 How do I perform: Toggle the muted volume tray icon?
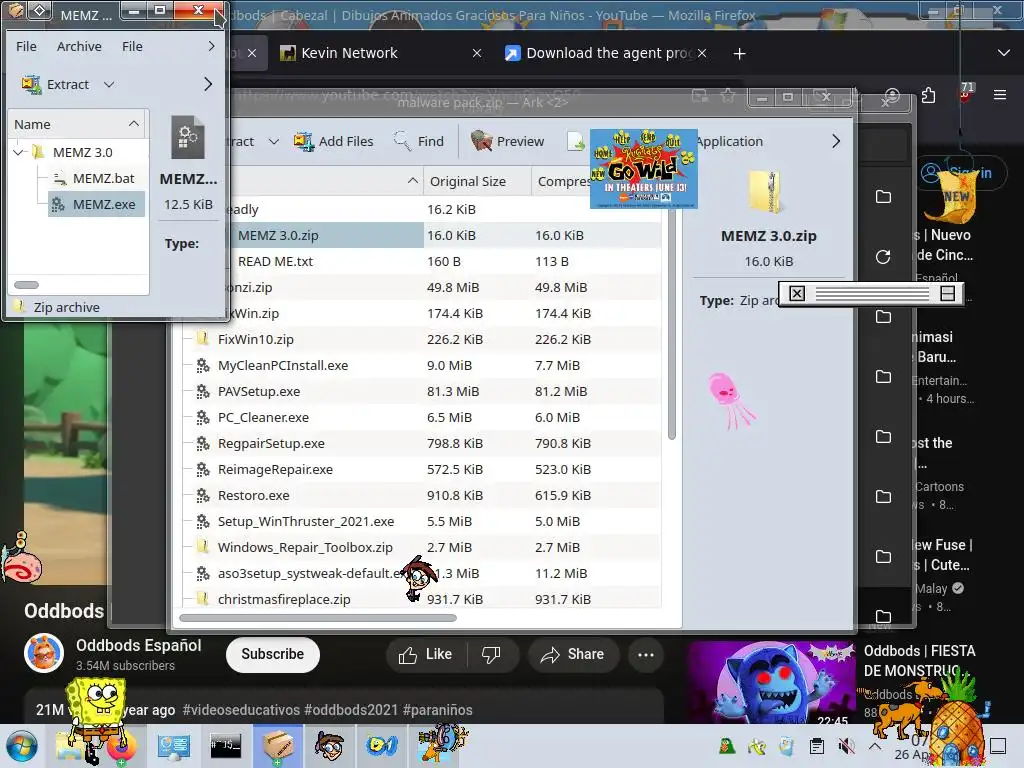pyautogui.click(x=846, y=746)
